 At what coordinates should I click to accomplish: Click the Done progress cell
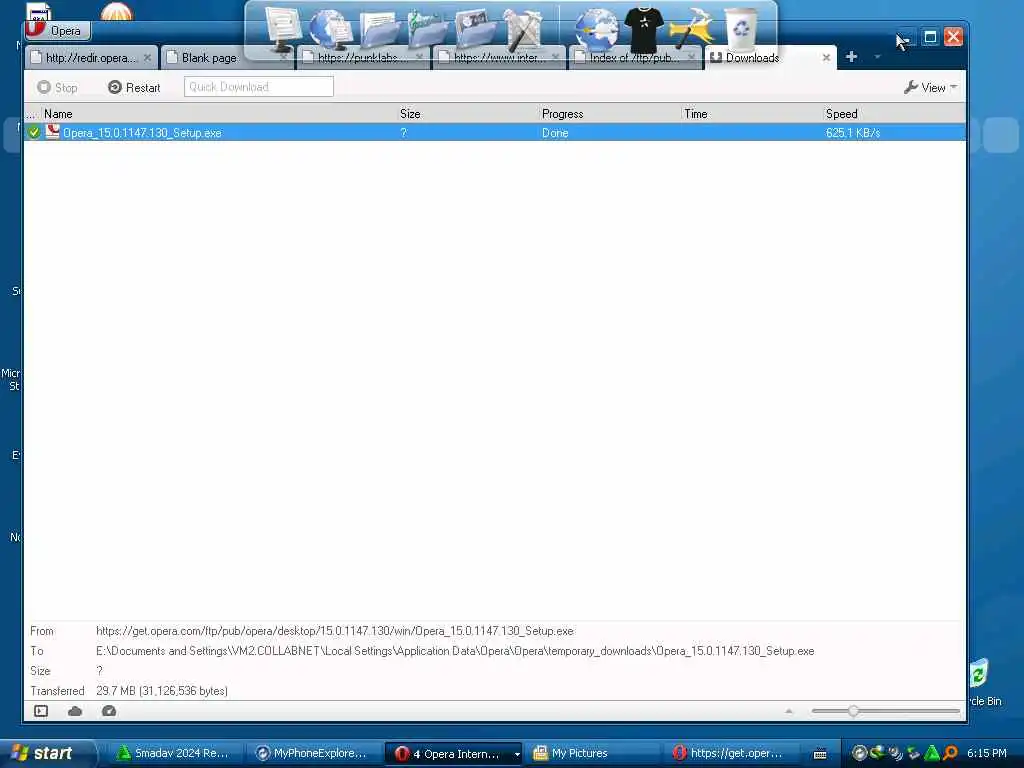pyautogui.click(x=555, y=133)
